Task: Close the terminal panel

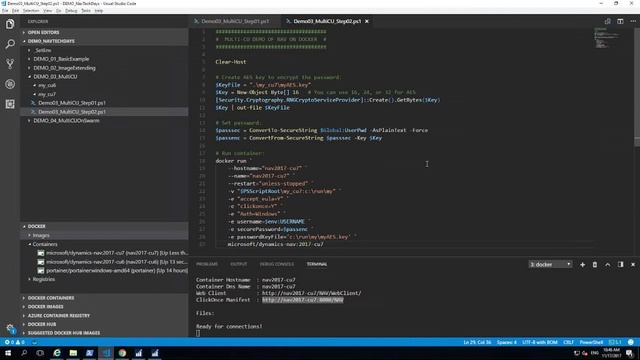Action: 633,264
